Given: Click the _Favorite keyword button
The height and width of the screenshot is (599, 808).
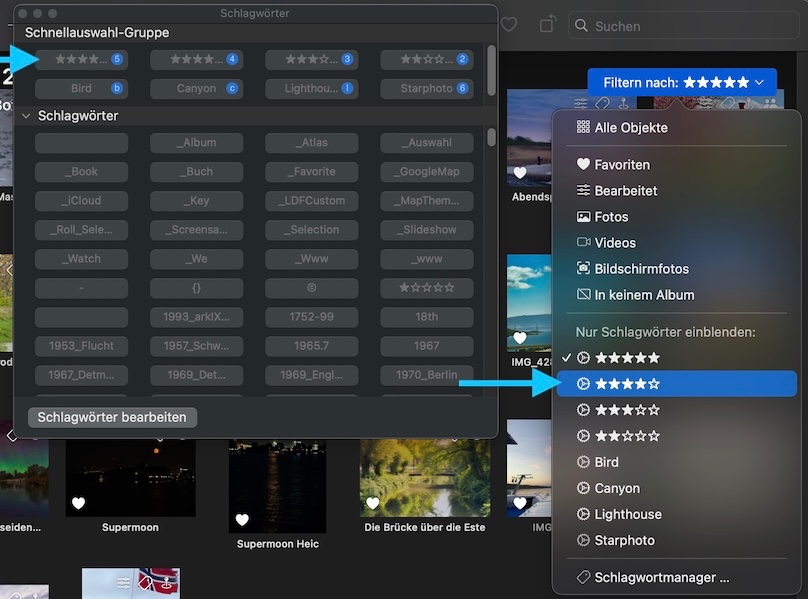Looking at the screenshot, I should point(311,172).
